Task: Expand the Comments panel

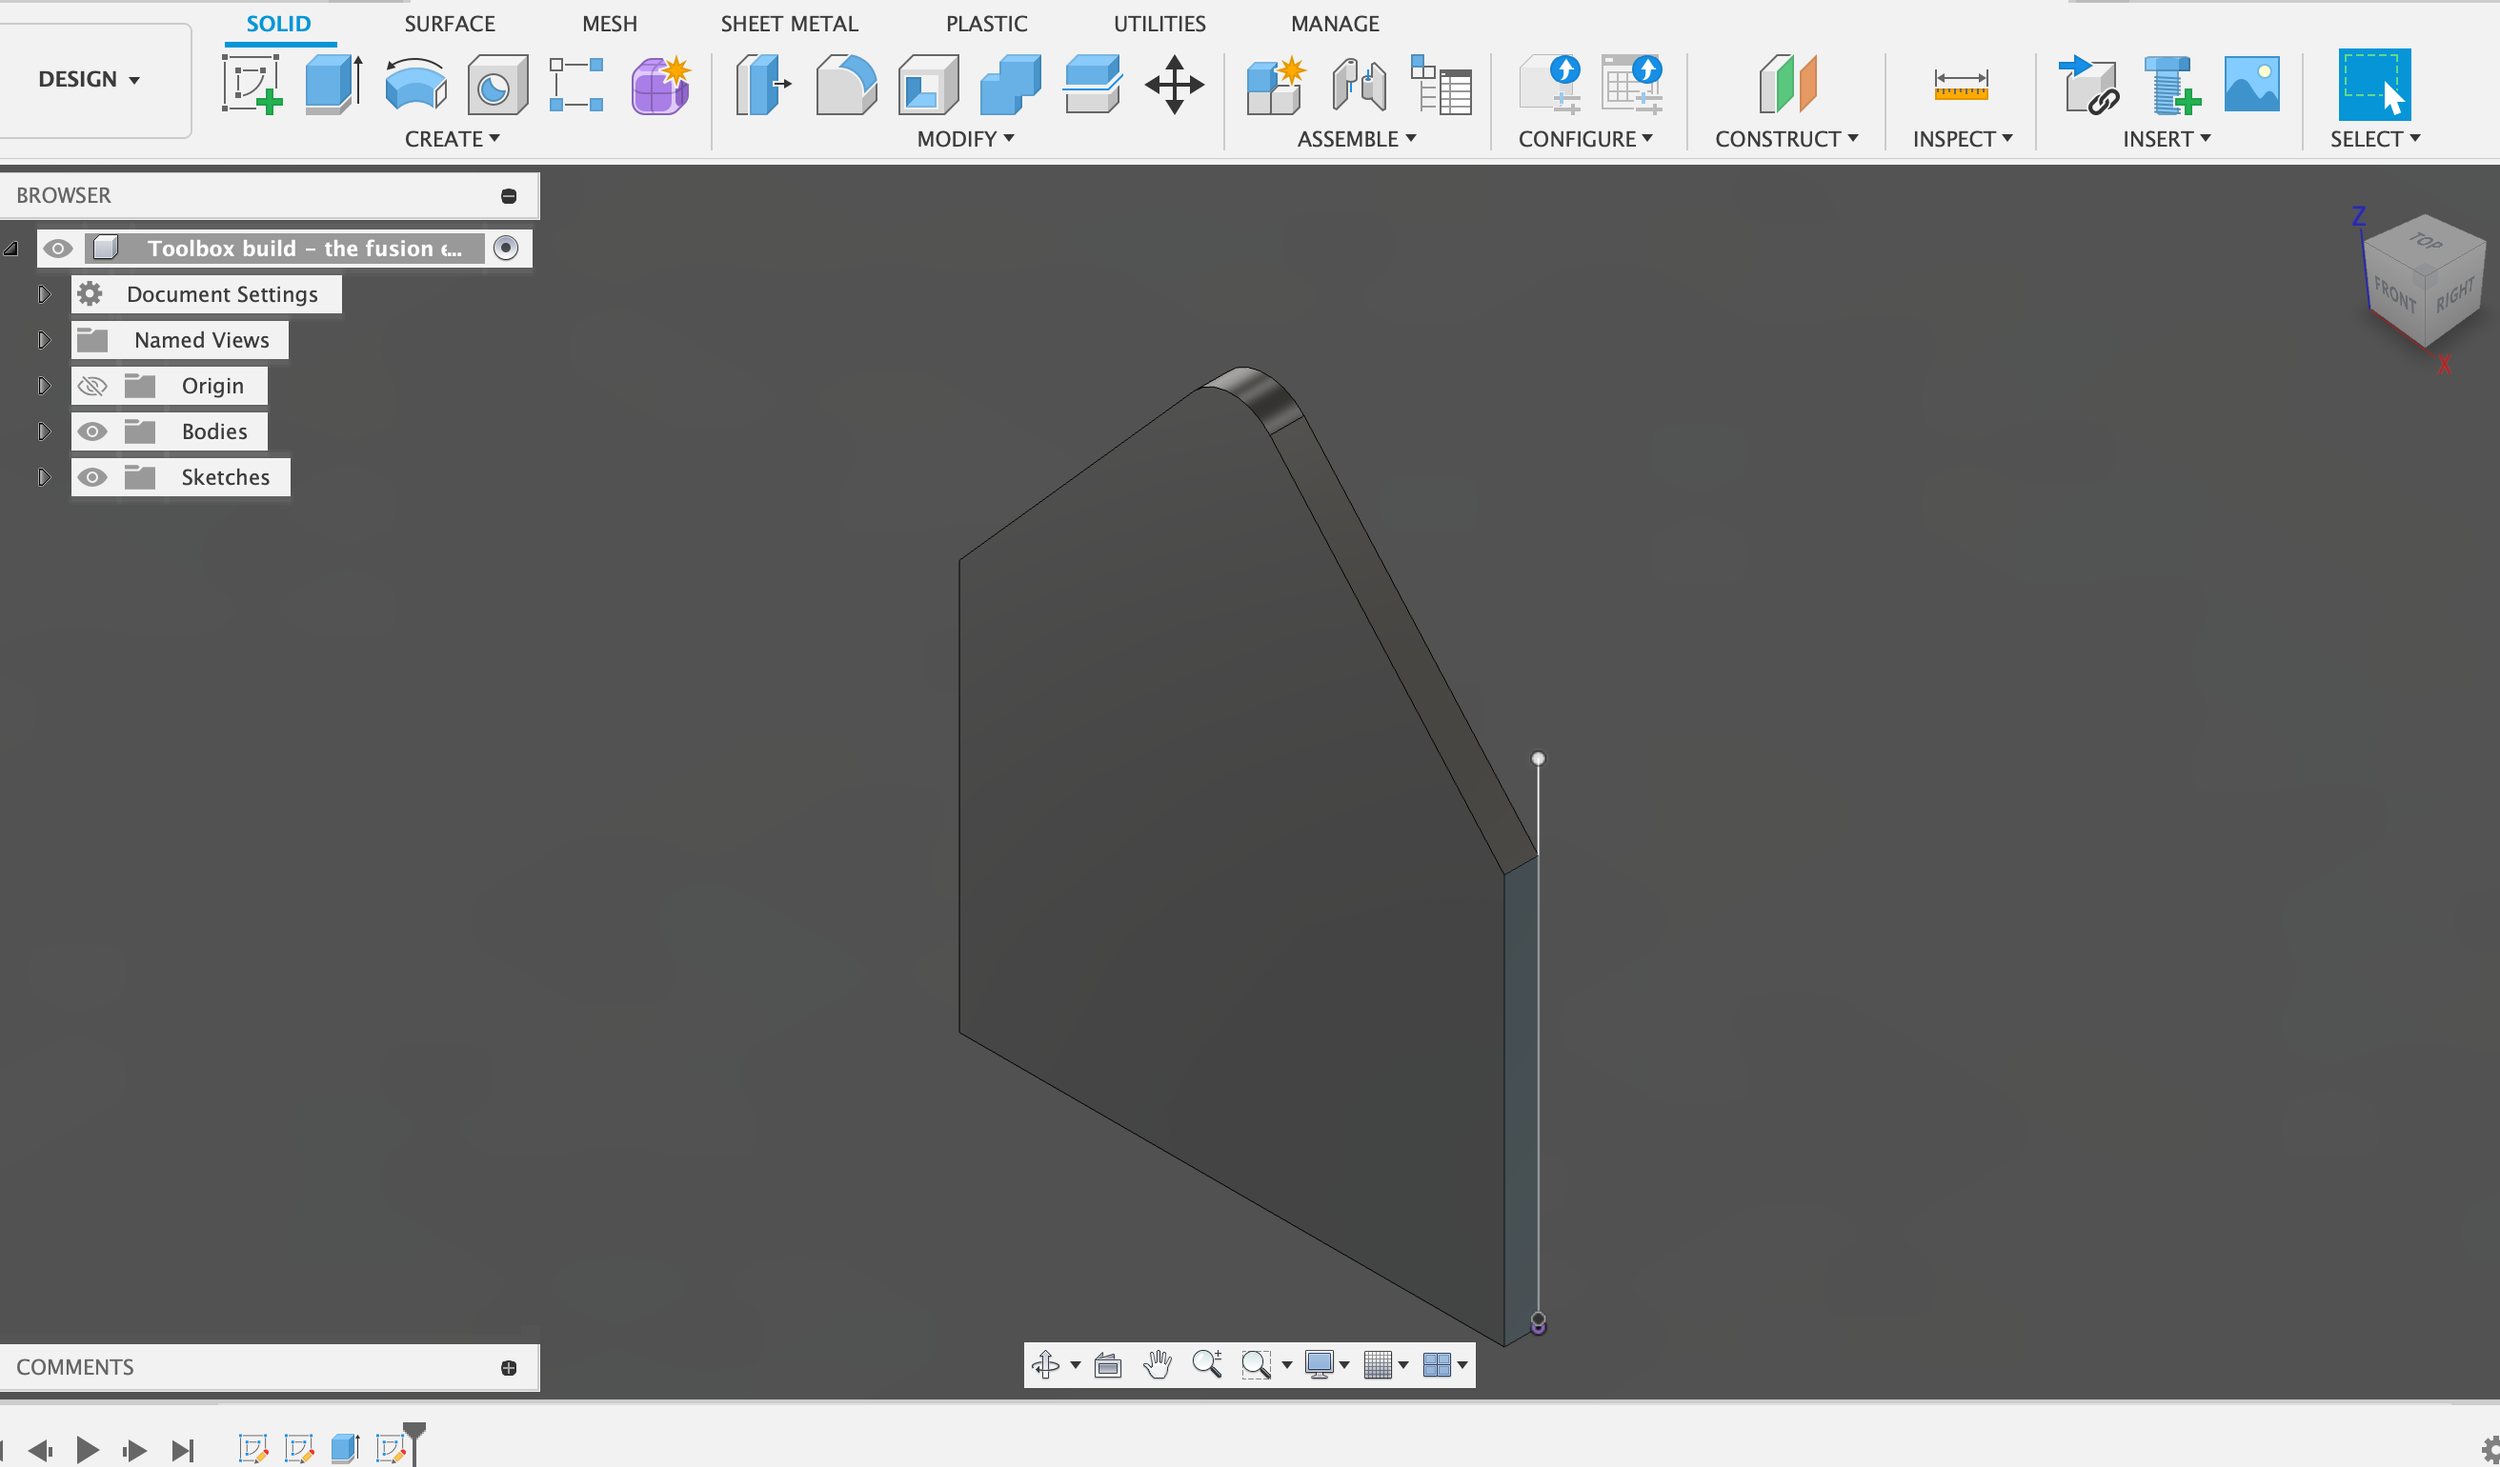Action: pyautogui.click(x=509, y=1368)
